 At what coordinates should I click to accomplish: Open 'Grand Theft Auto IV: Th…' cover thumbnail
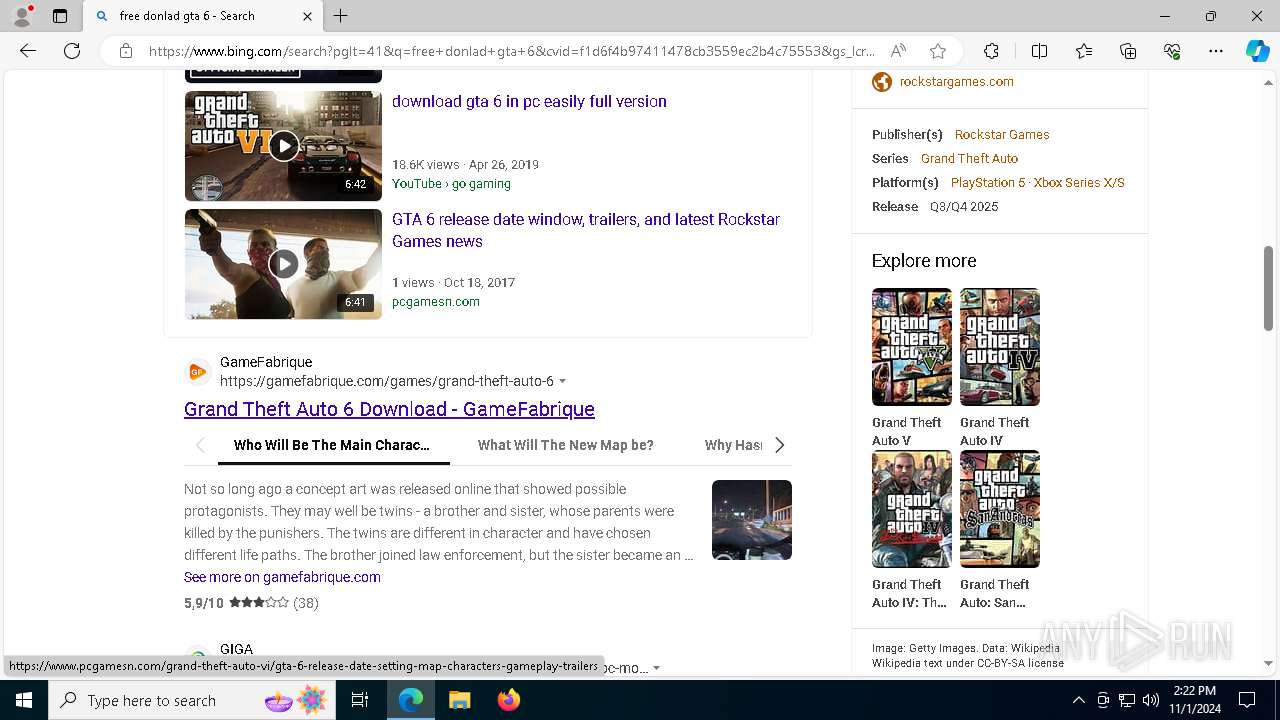click(912, 509)
